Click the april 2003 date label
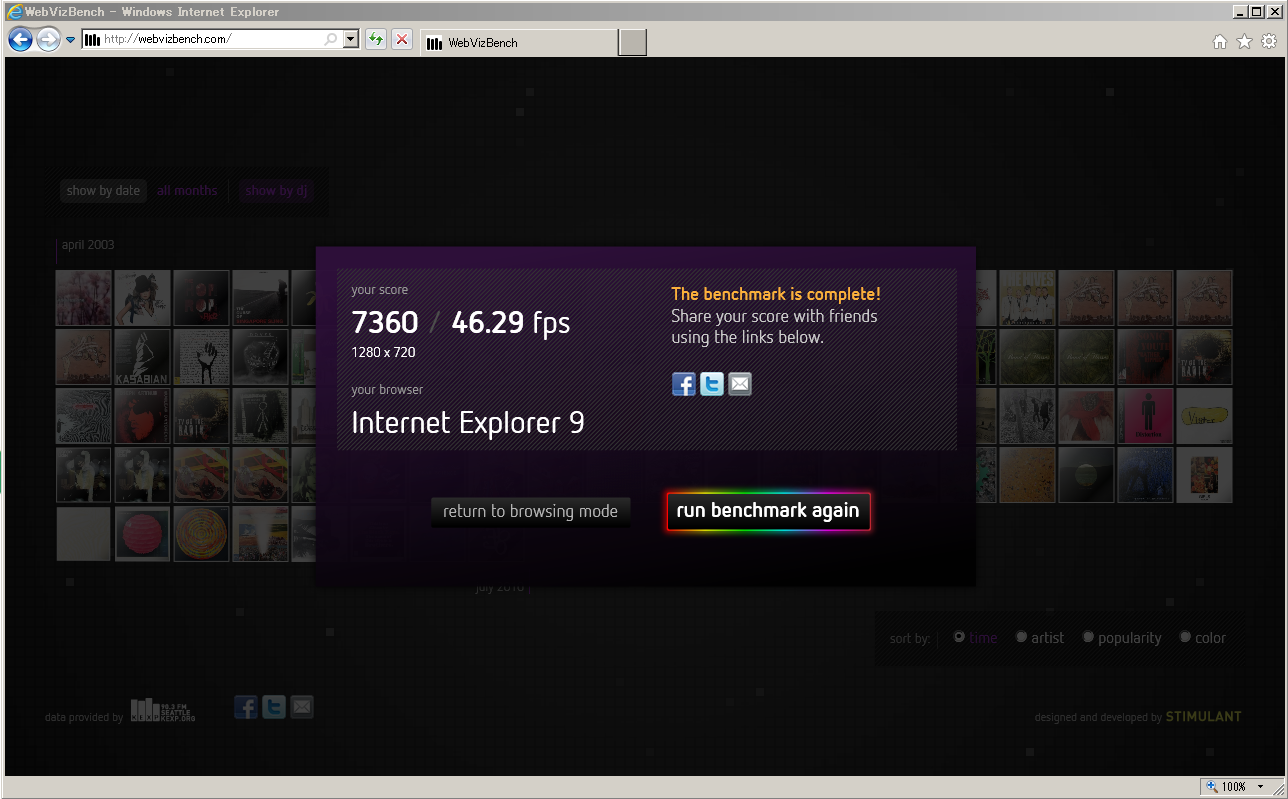The height and width of the screenshot is (799, 1288). point(88,245)
